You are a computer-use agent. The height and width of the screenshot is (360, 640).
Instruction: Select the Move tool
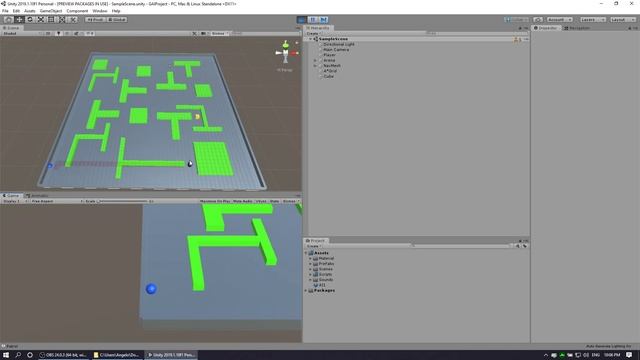pyautogui.click(x=19, y=19)
